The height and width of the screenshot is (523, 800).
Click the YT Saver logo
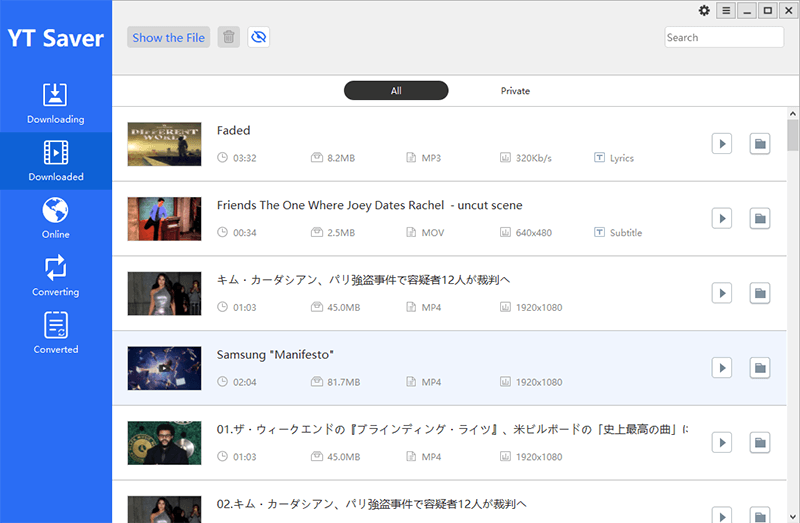coord(56,38)
